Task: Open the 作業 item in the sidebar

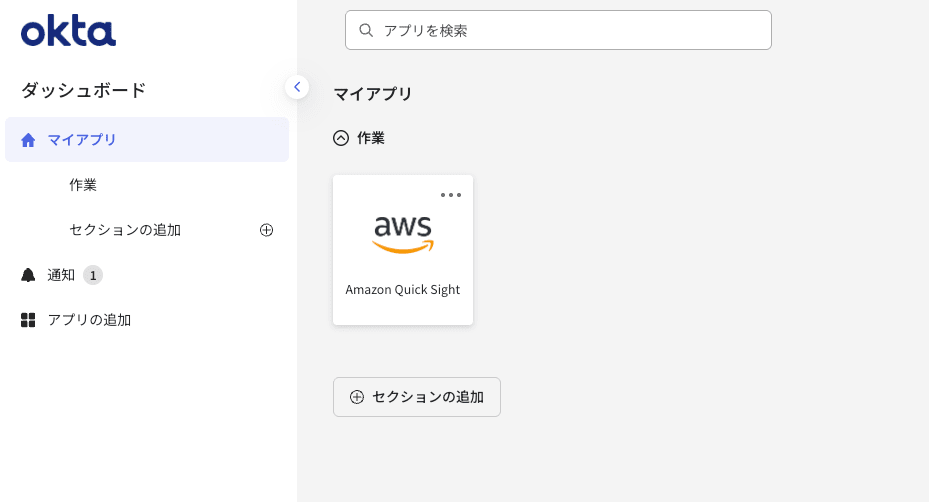Action: (83, 185)
